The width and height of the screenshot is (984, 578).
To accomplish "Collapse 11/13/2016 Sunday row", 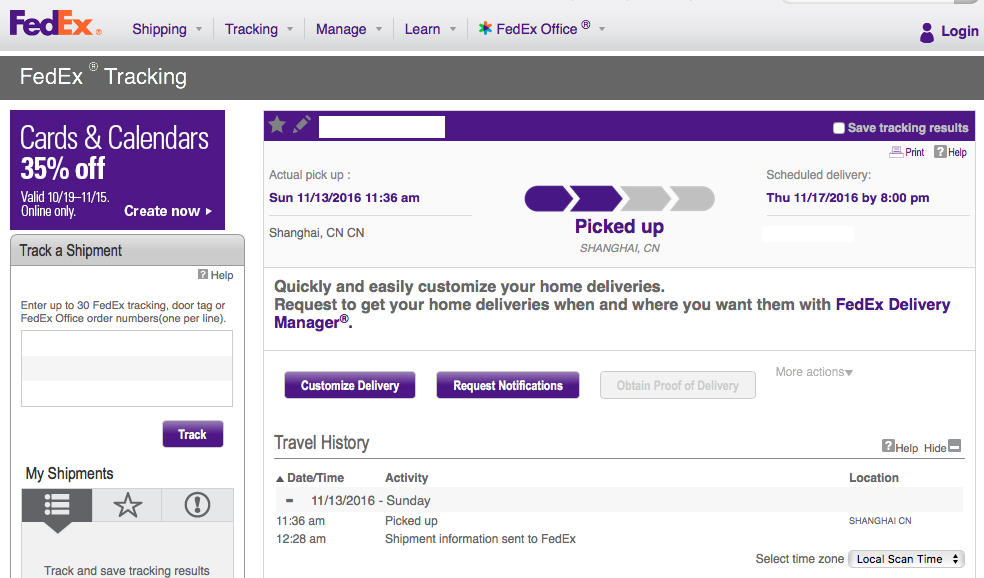I will [x=289, y=500].
